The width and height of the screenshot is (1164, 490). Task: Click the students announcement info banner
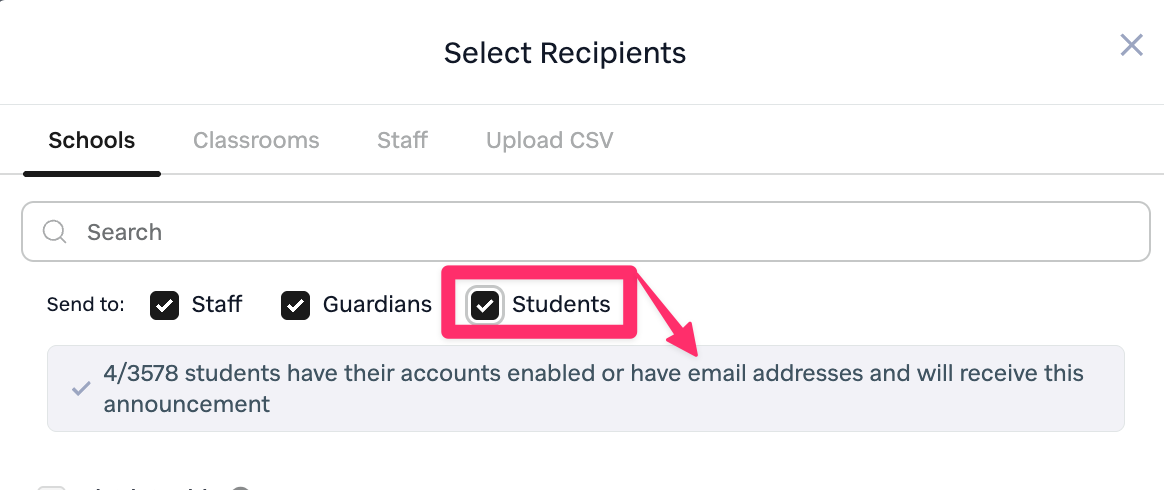click(x=590, y=389)
